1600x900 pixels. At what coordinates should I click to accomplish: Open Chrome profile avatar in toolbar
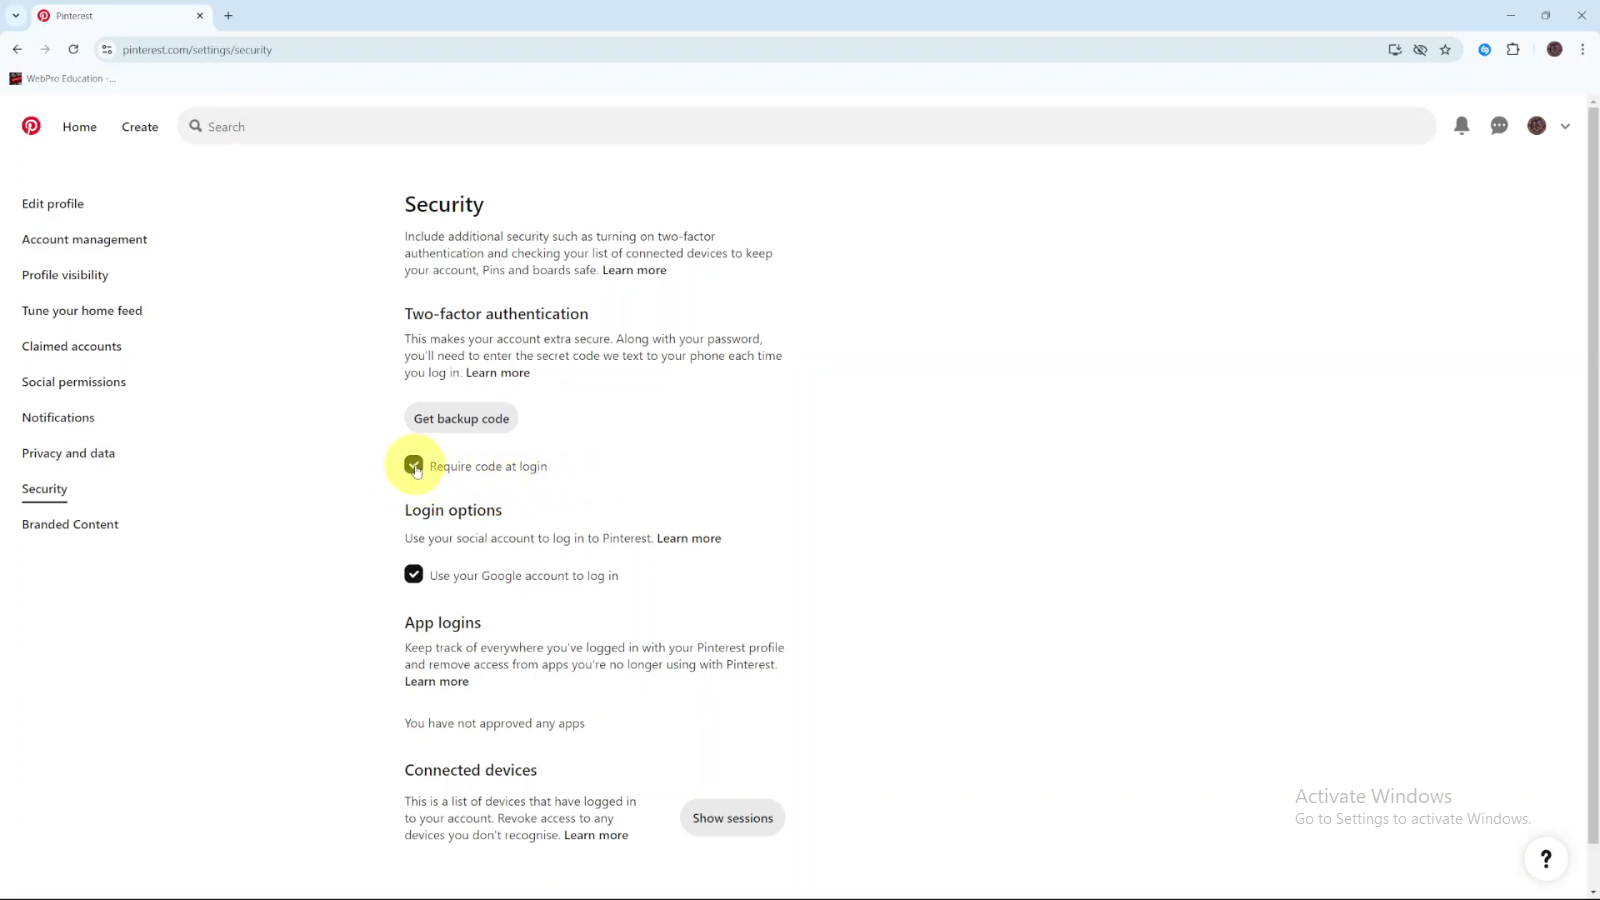(x=1554, y=49)
